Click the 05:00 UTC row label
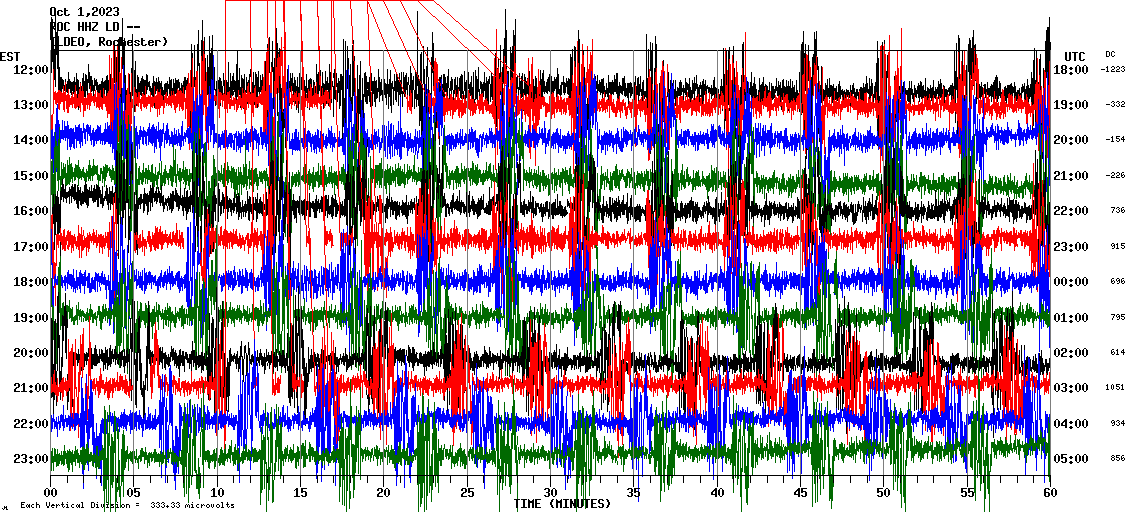Screen dimensions: 1130x519 [x=1071, y=459]
